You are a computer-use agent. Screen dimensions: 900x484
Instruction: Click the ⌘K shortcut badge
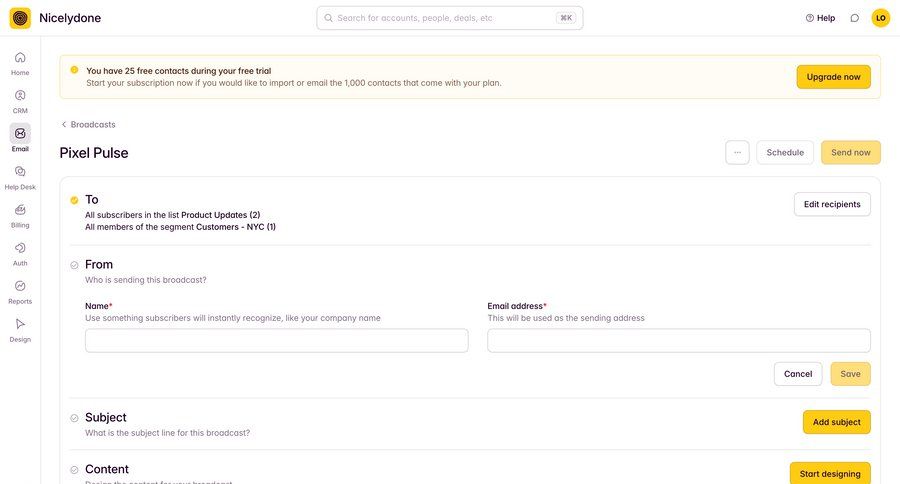click(x=566, y=18)
